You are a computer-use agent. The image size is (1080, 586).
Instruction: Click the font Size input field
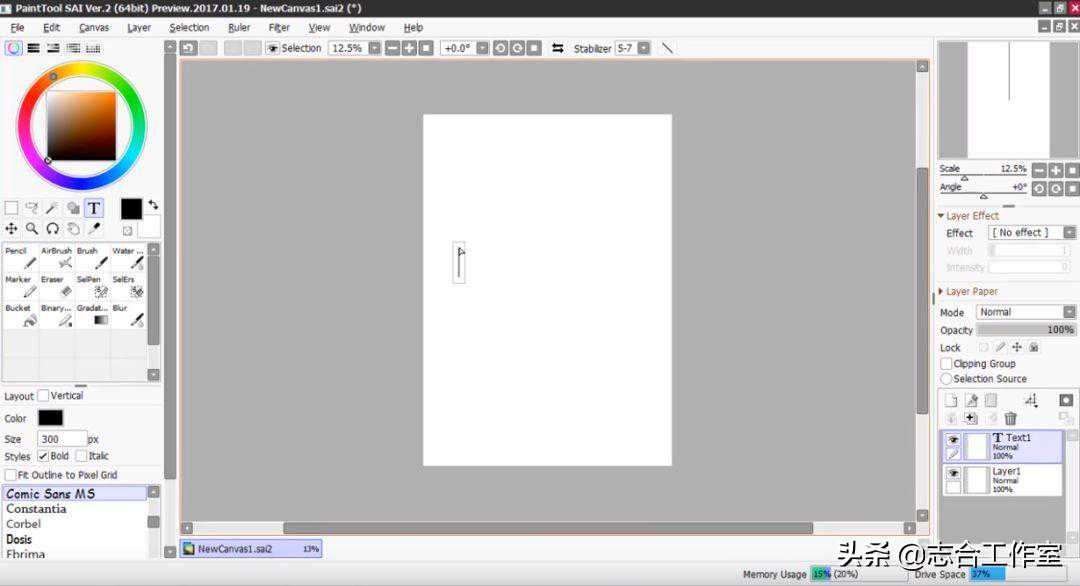tap(60, 439)
